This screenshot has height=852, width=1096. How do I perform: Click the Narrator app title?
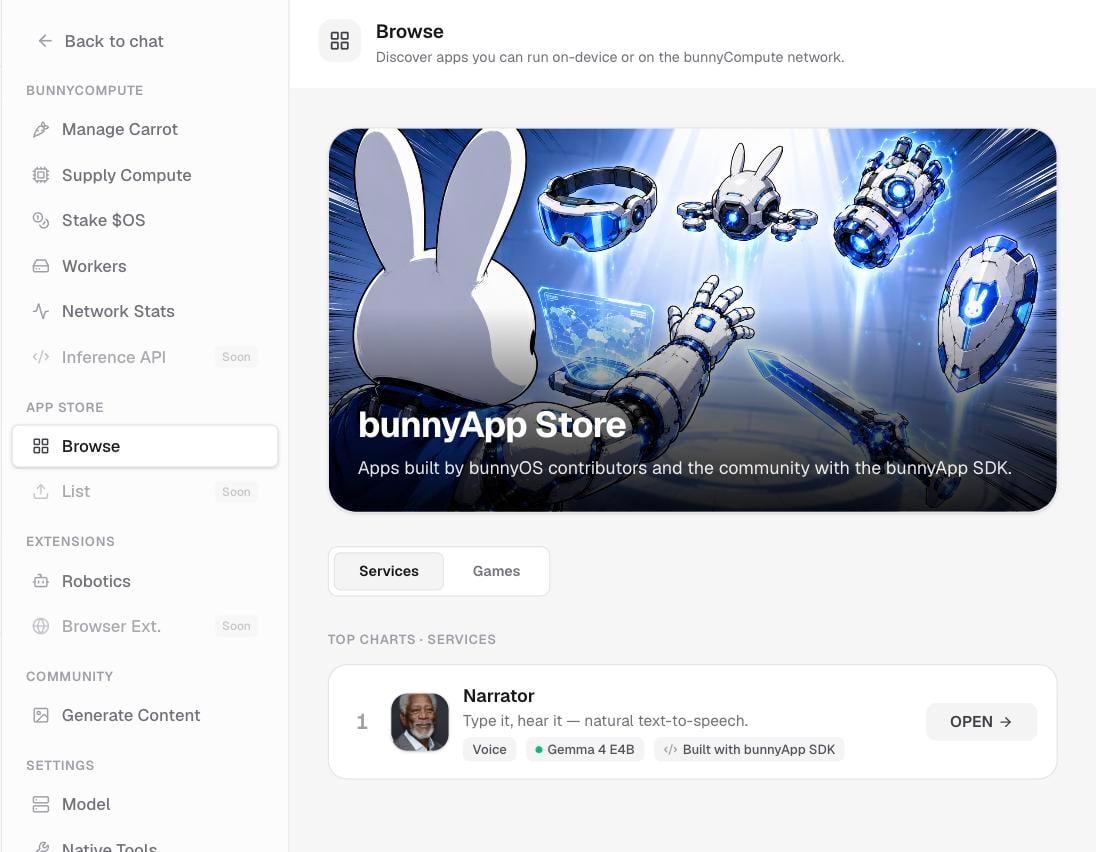coord(498,695)
